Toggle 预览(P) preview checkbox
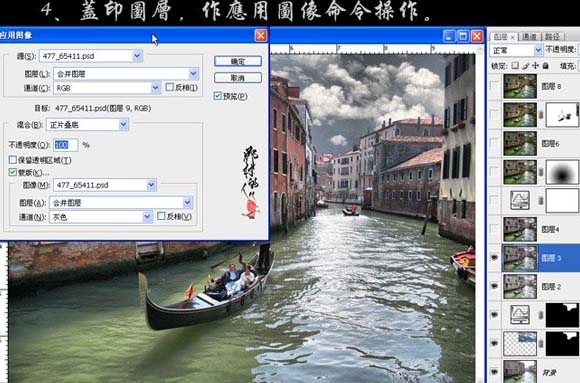Image resolution: width=580 pixels, height=383 pixels. [218, 96]
